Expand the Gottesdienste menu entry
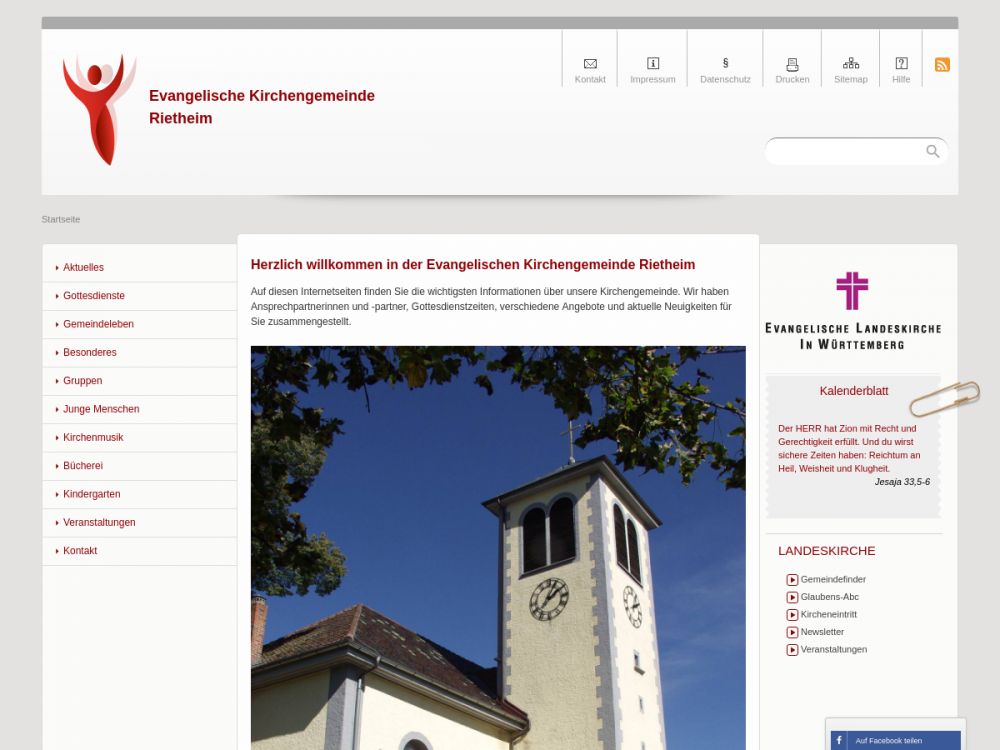Viewport: 1000px width, 750px height. (x=94, y=296)
